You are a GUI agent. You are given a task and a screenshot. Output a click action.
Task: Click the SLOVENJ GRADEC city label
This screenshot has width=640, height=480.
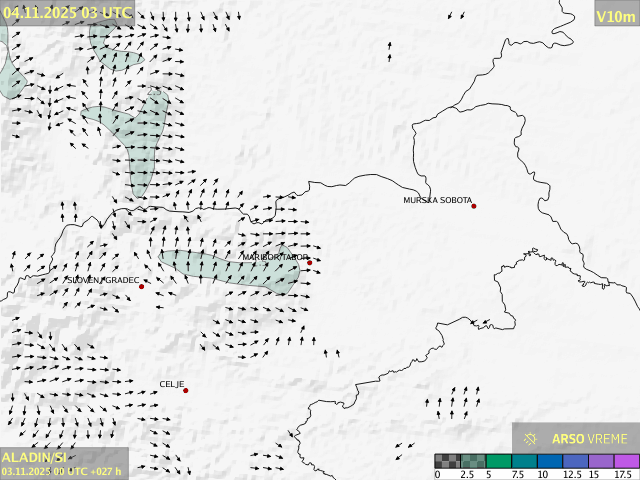point(102,281)
